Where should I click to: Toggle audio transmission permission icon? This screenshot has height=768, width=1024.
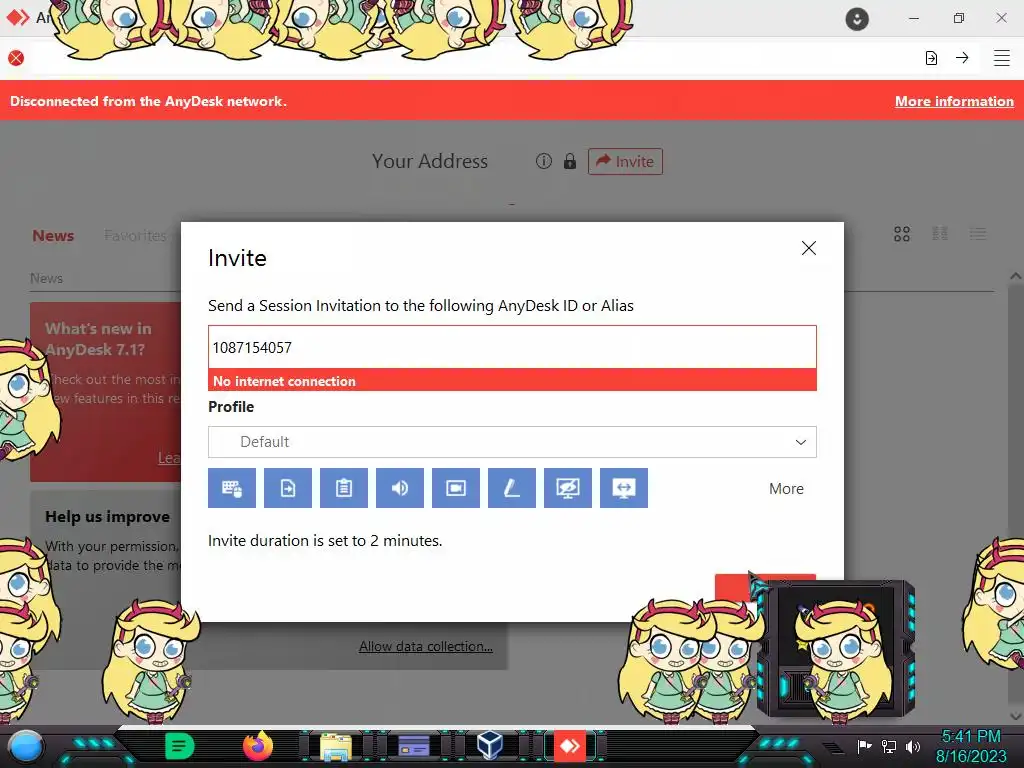[x=400, y=488]
